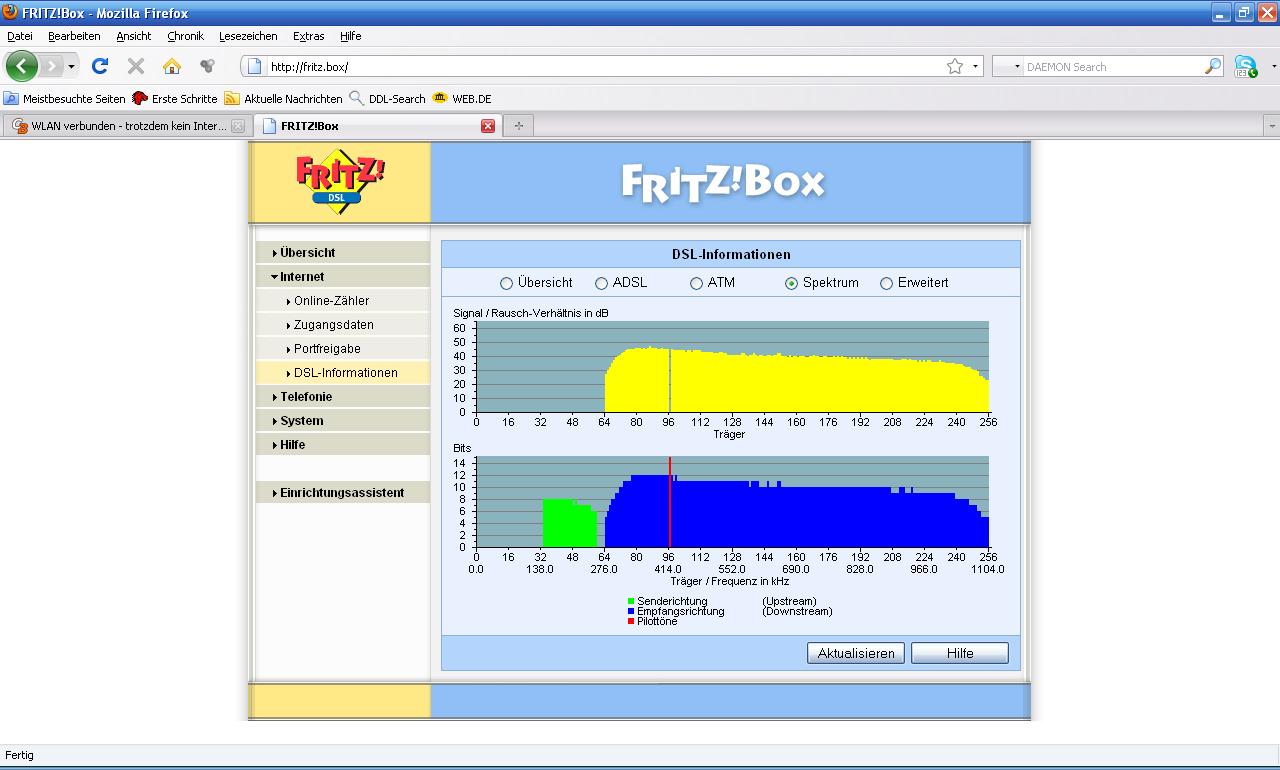This screenshot has height=770, width=1280.
Task: Select the Erweitert radio button
Action: click(886, 284)
